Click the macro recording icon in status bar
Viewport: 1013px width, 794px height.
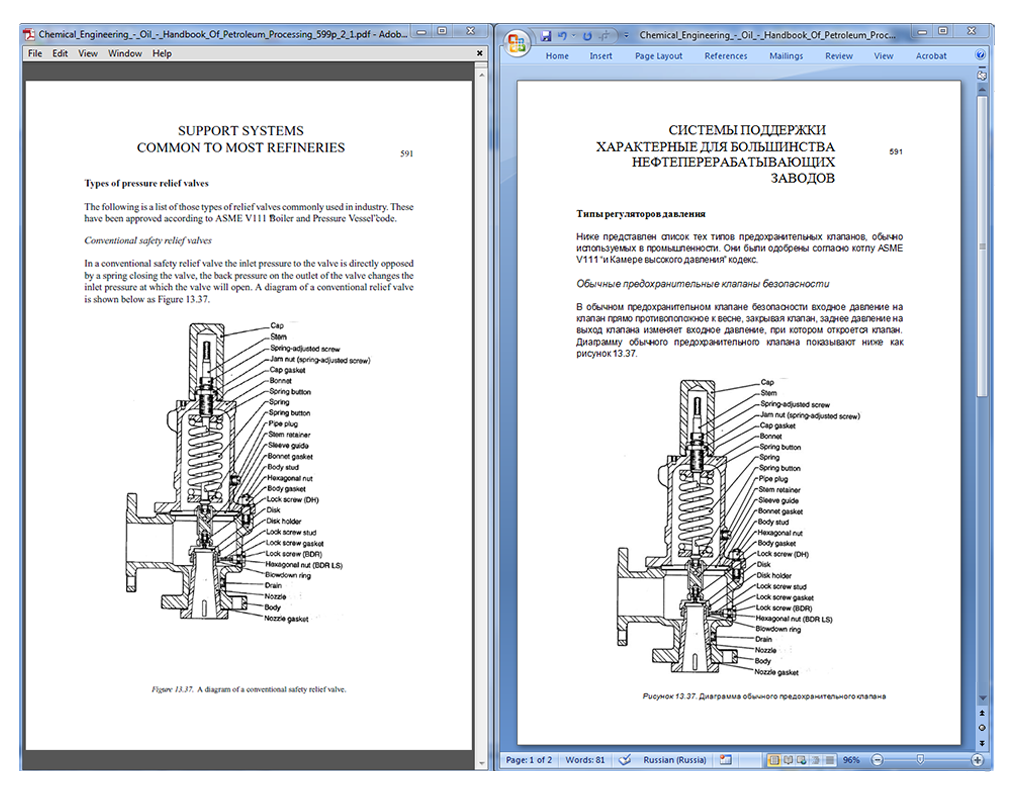[x=726, y=760]
